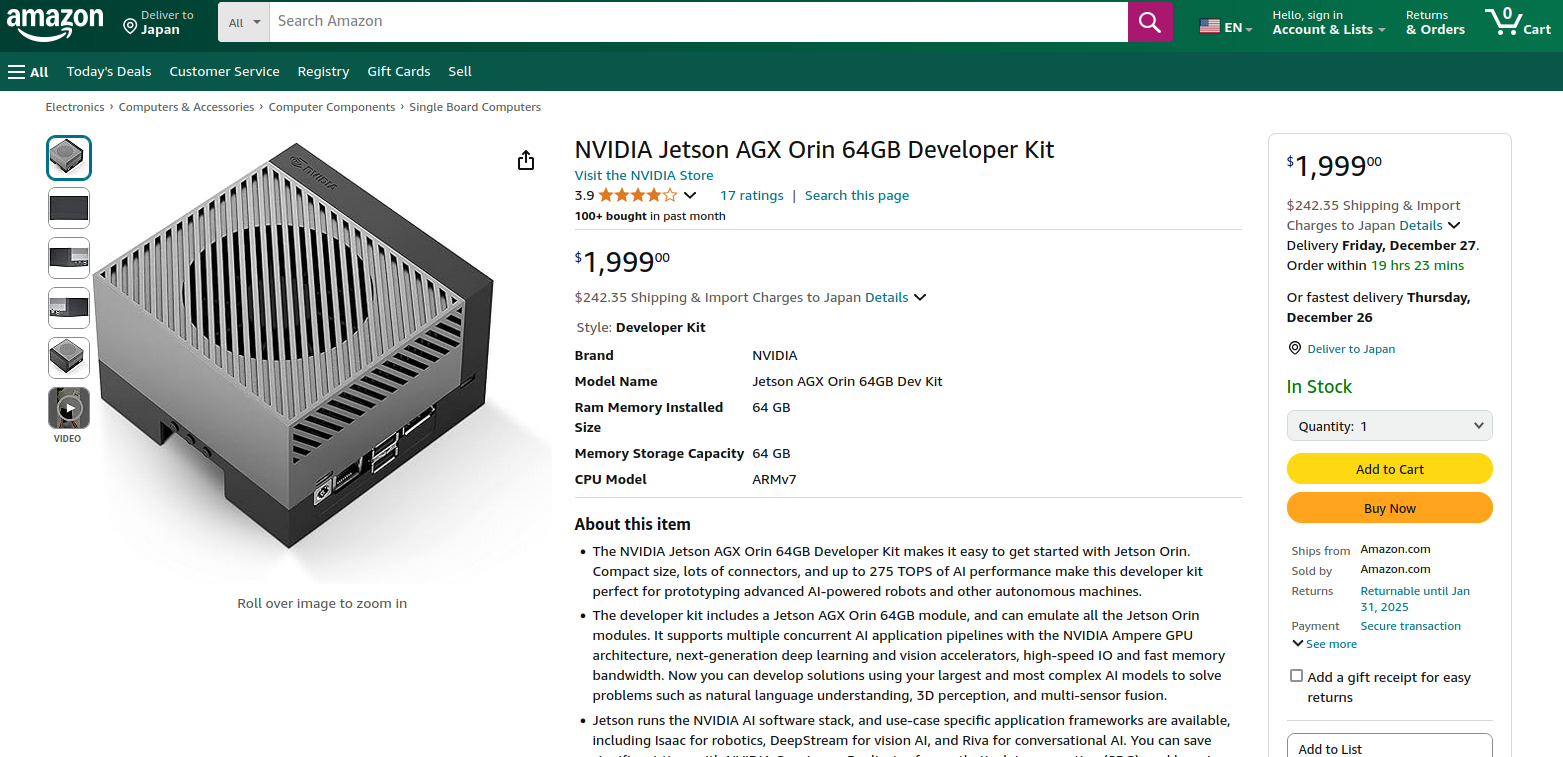The width and height of the screenshot is (1563, 757).
Task: Open the 17 ratings link
Action: pos(752,195)
